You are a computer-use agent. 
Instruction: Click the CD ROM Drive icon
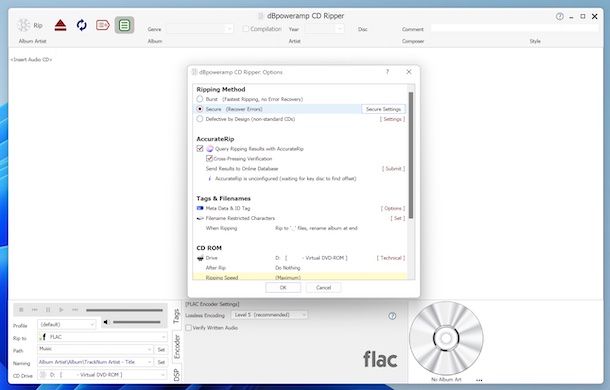pos(200,258)
